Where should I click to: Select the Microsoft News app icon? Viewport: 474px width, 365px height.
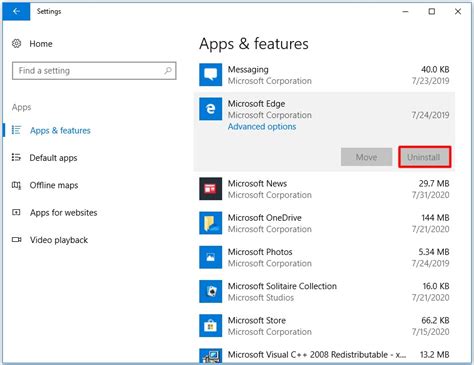tap(211, 189)
